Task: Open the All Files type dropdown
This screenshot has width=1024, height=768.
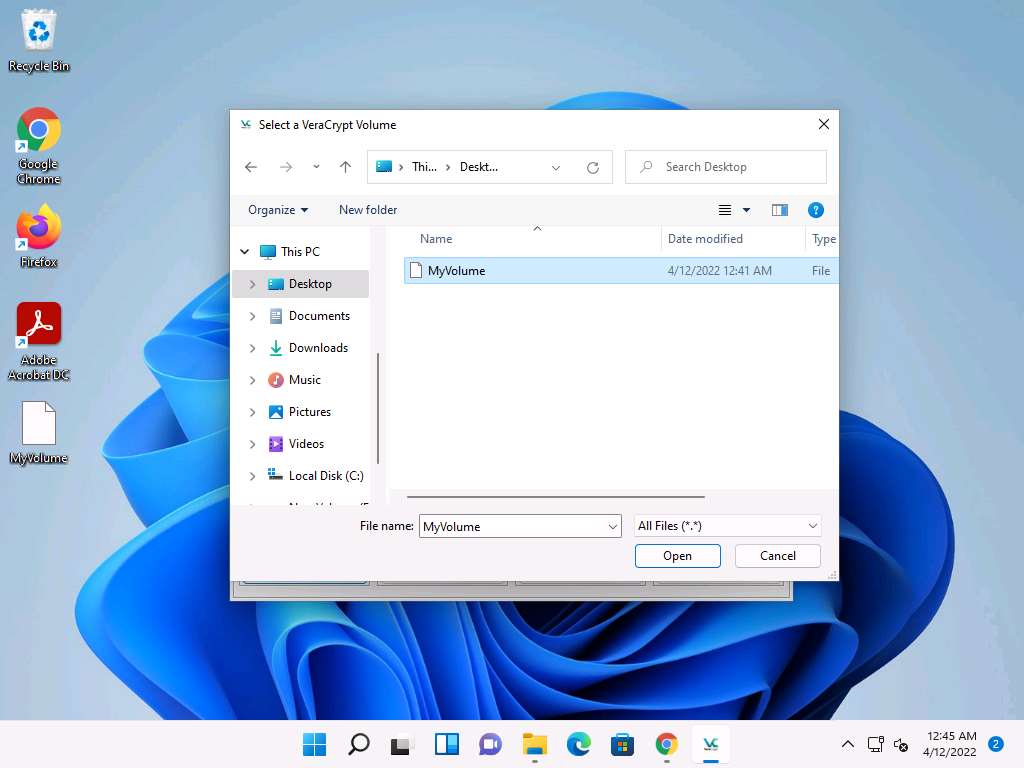Action: click(728, 526)
